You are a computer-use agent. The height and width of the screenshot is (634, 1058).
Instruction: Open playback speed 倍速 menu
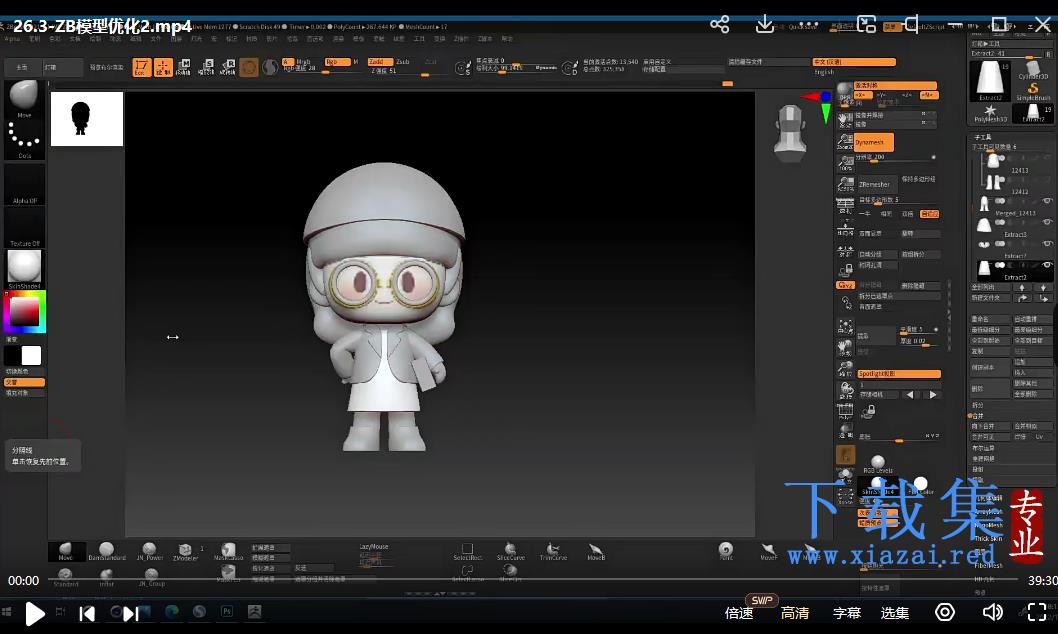pos(739,613)
